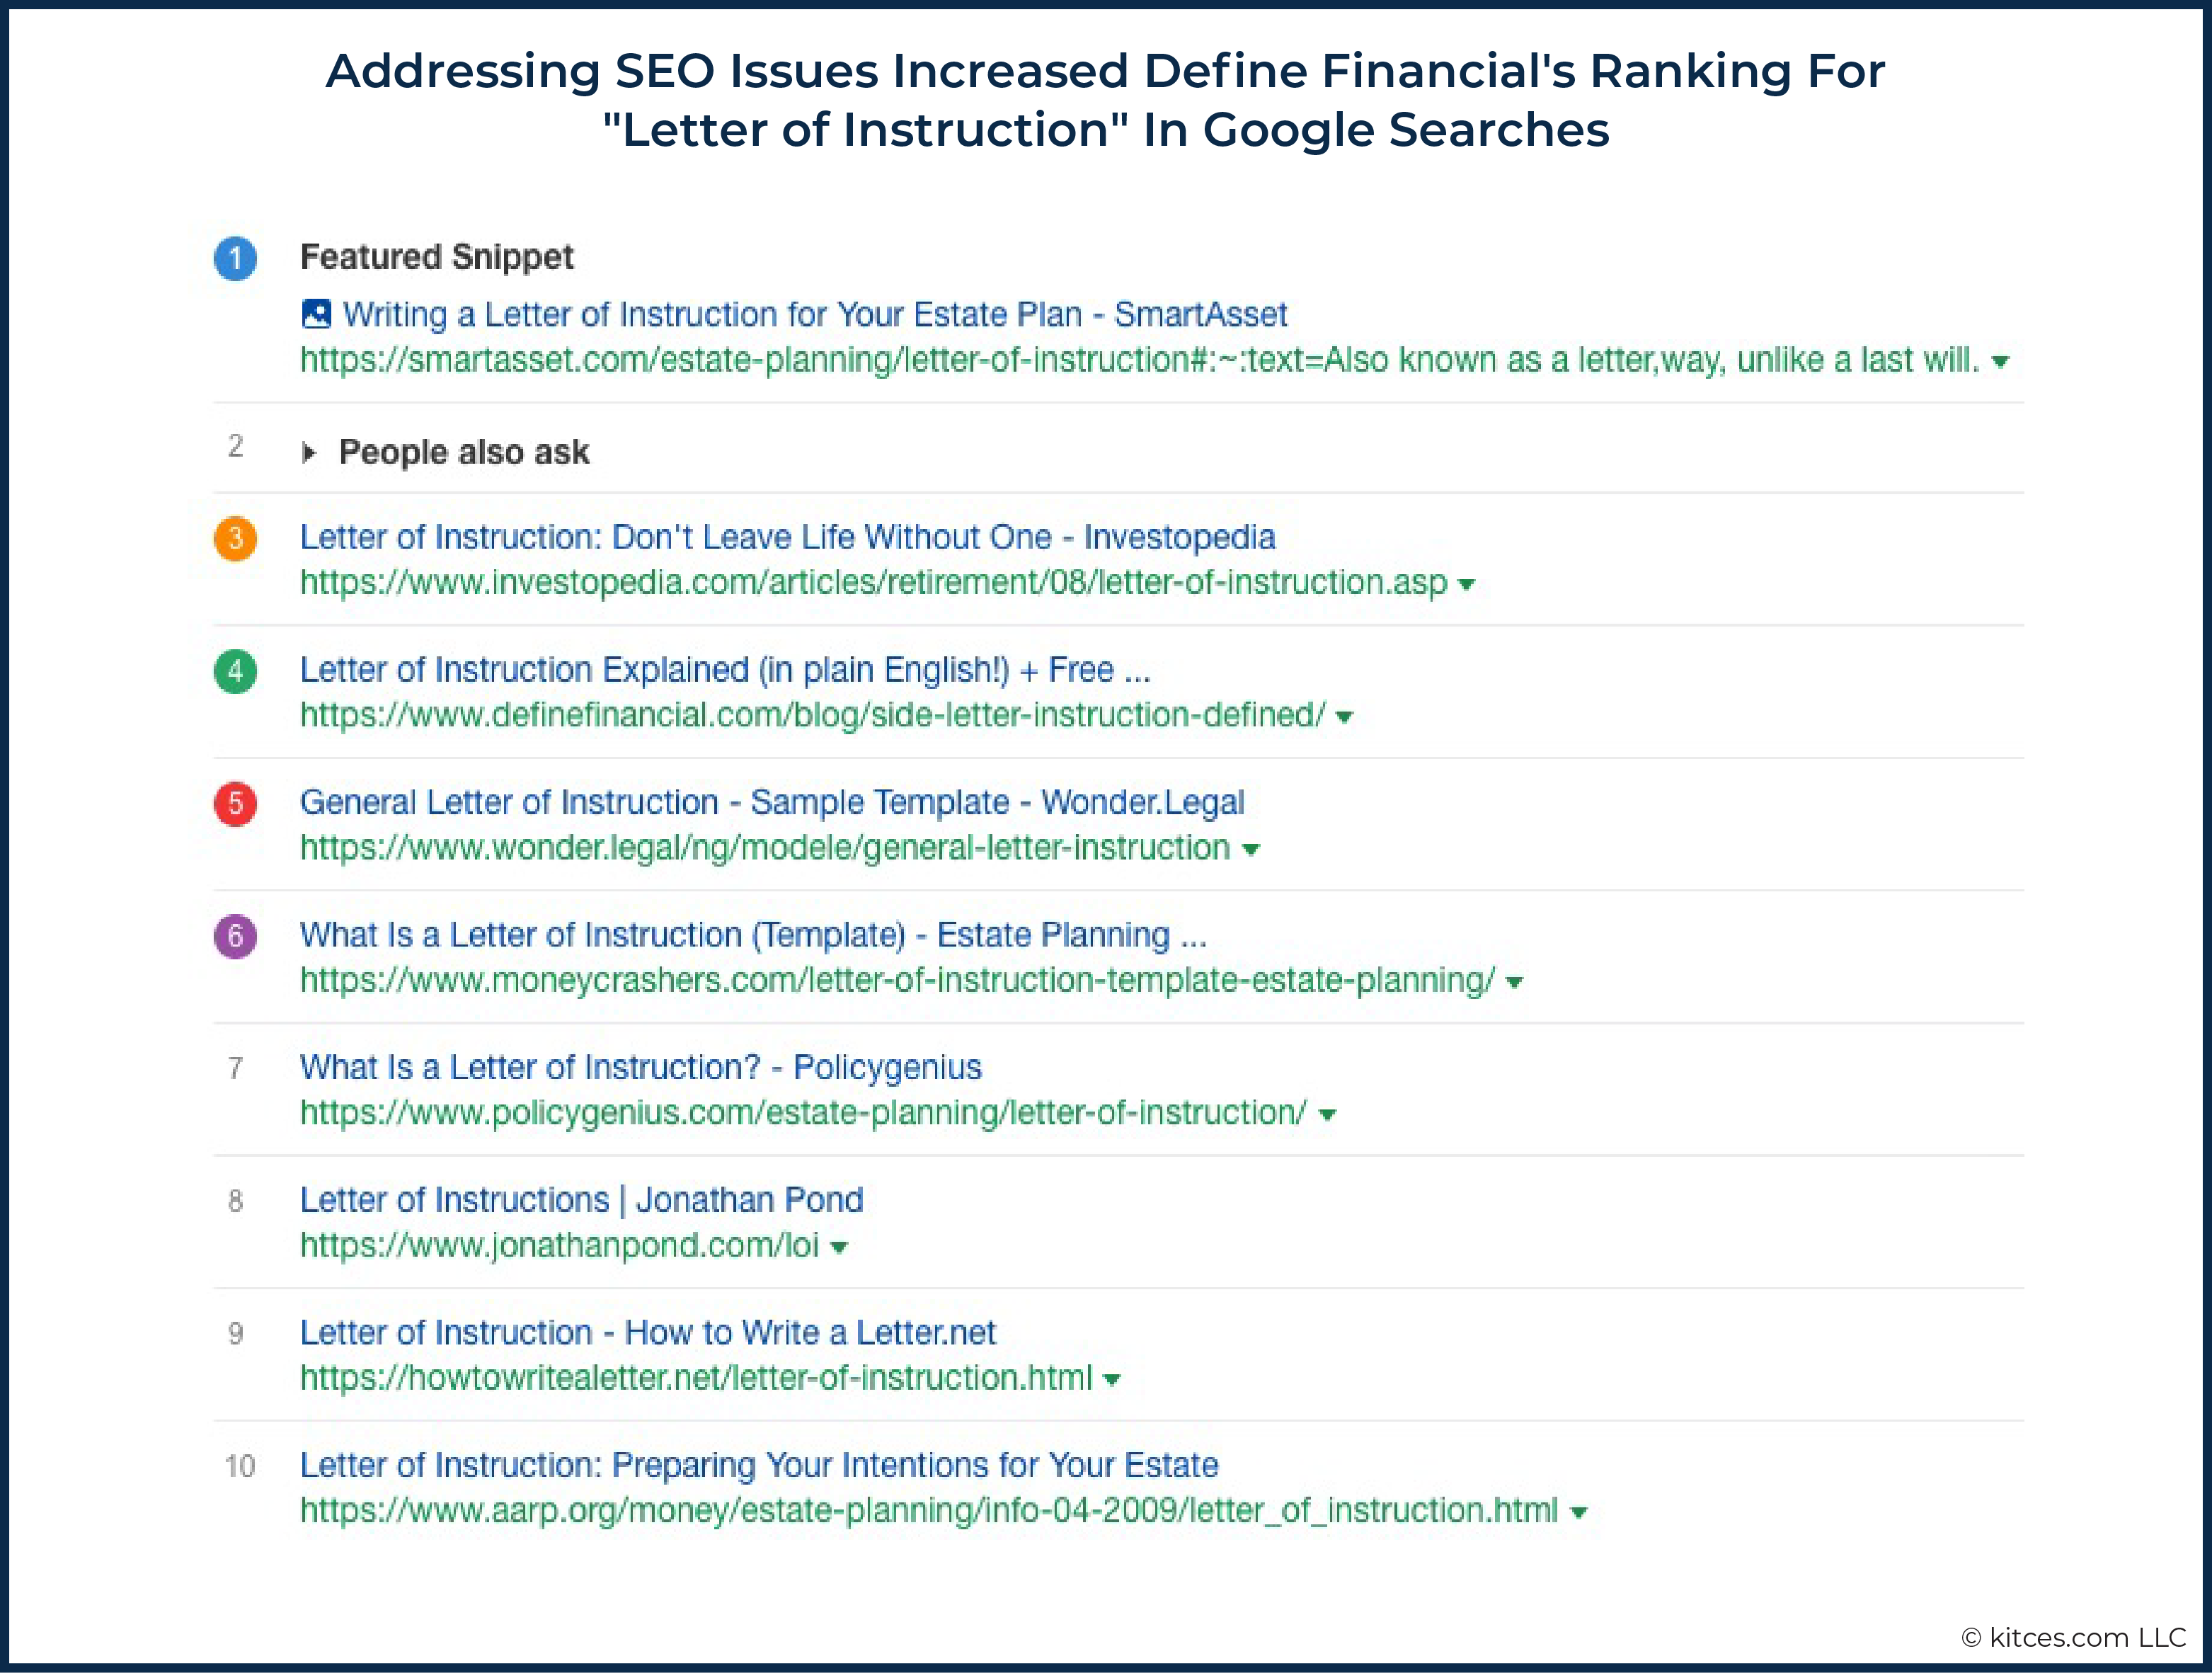Open Letter of Instruction Explained result link
The image size is (2212, 1673).
click(726, 670)
